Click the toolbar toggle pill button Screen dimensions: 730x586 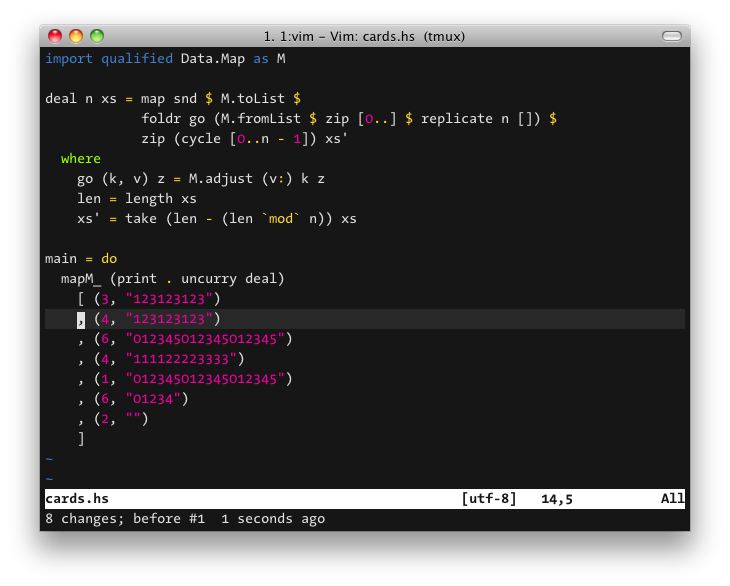(x=671, y=36)
